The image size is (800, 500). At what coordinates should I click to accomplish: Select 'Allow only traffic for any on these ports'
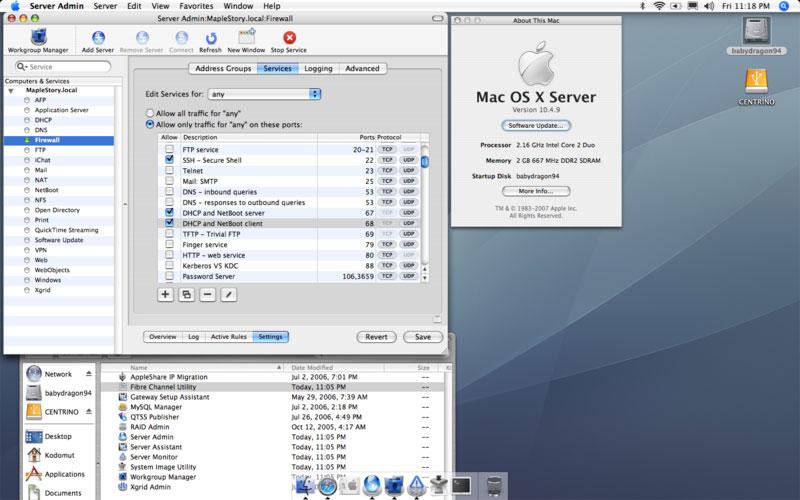(149, 124)
